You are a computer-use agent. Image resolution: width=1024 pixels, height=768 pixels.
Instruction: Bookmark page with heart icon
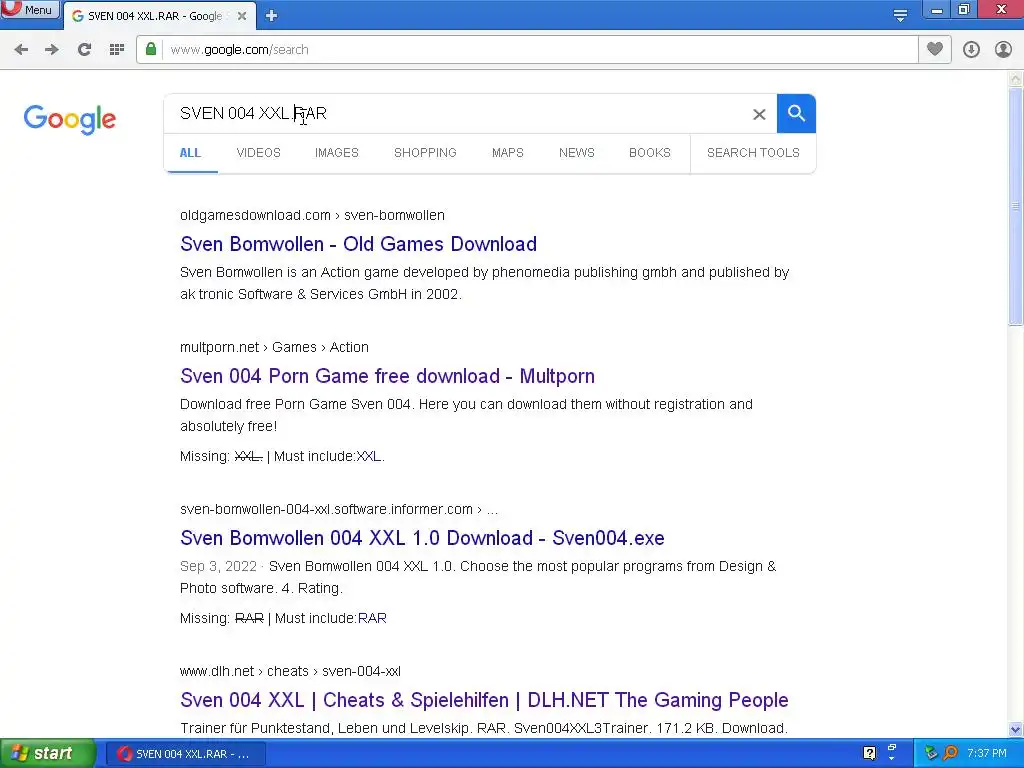(x=935, y=50)
